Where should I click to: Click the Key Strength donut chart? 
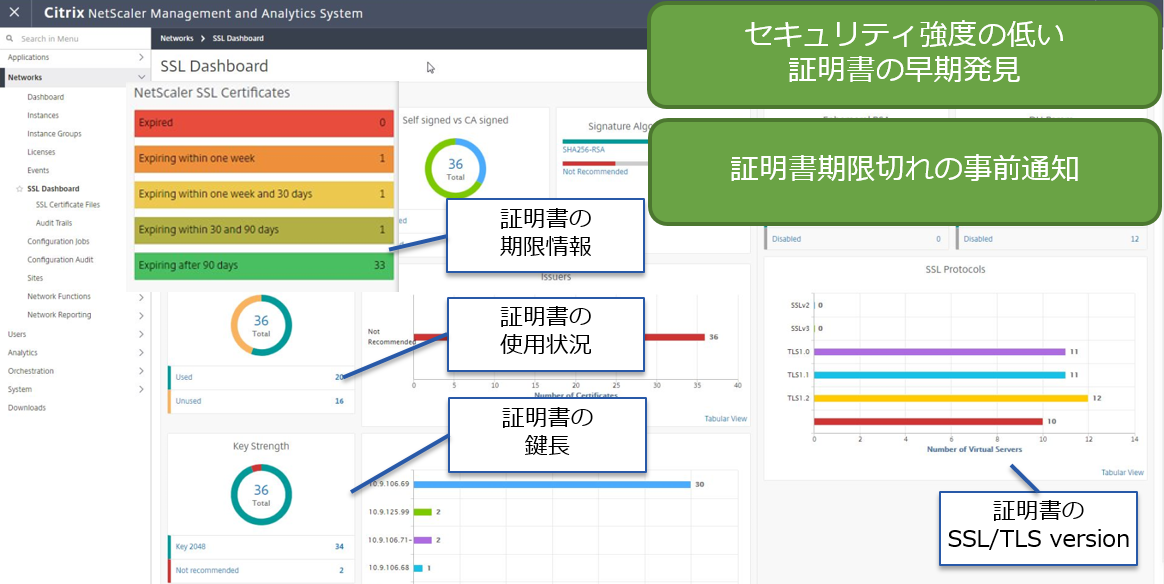pyautogui.click(x=261, y=491)
